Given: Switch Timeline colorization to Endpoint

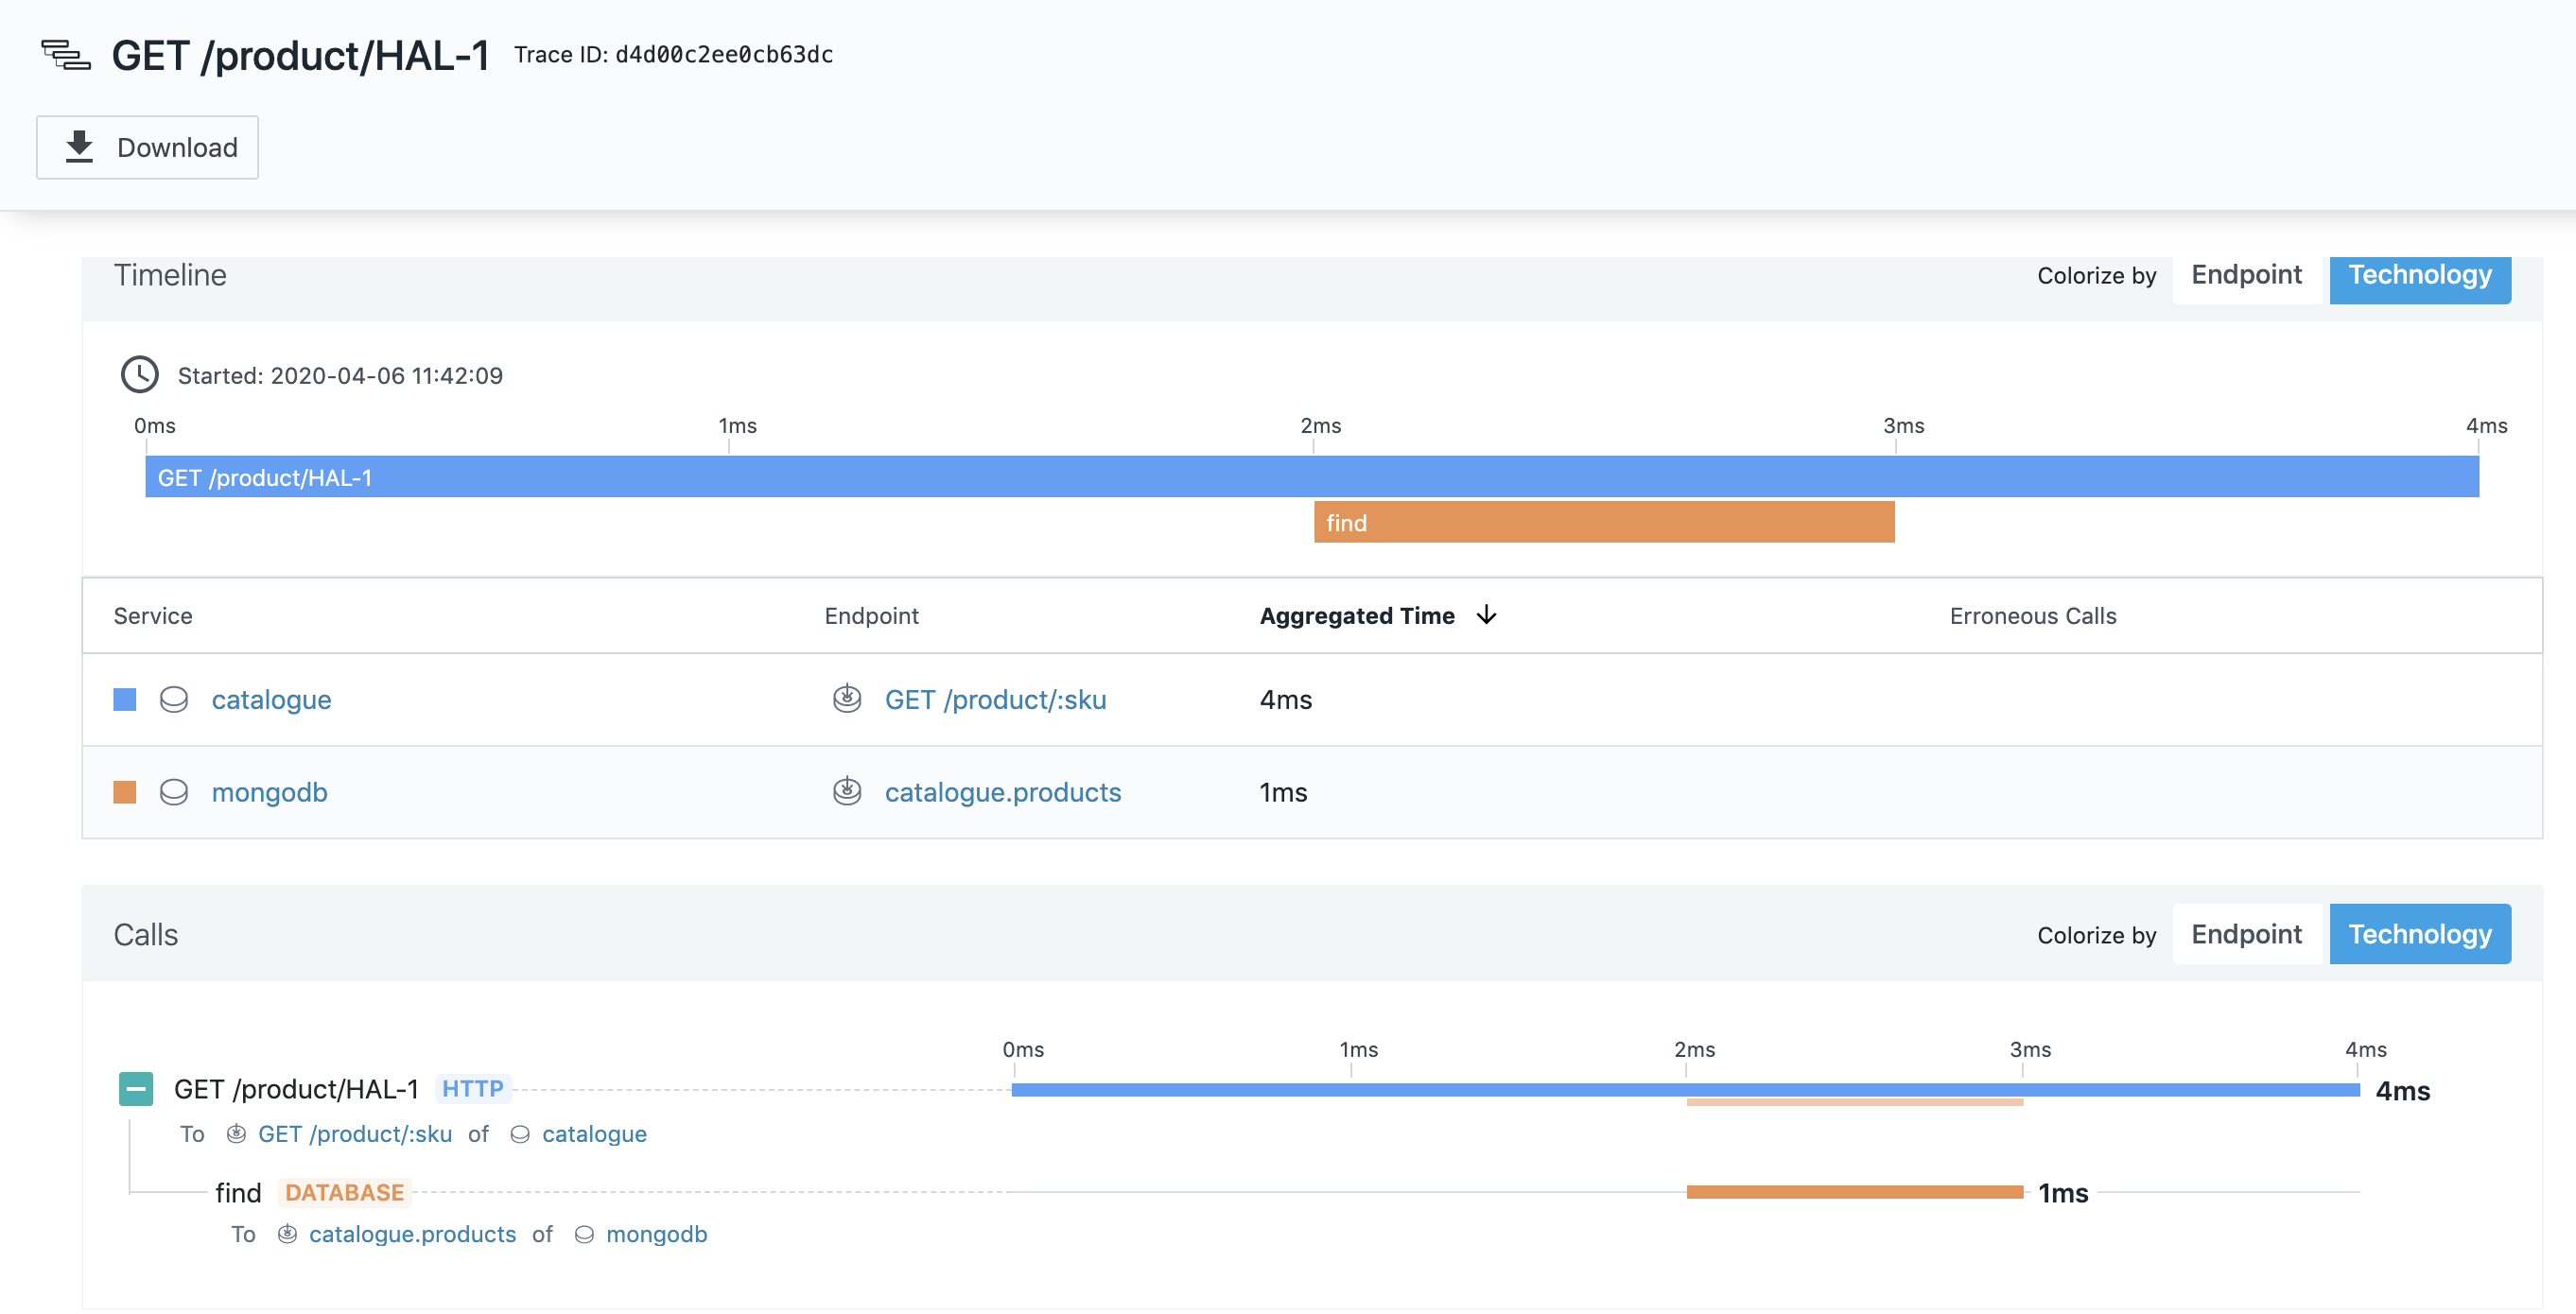Looking at the screenshot, I should point(2246,275).
